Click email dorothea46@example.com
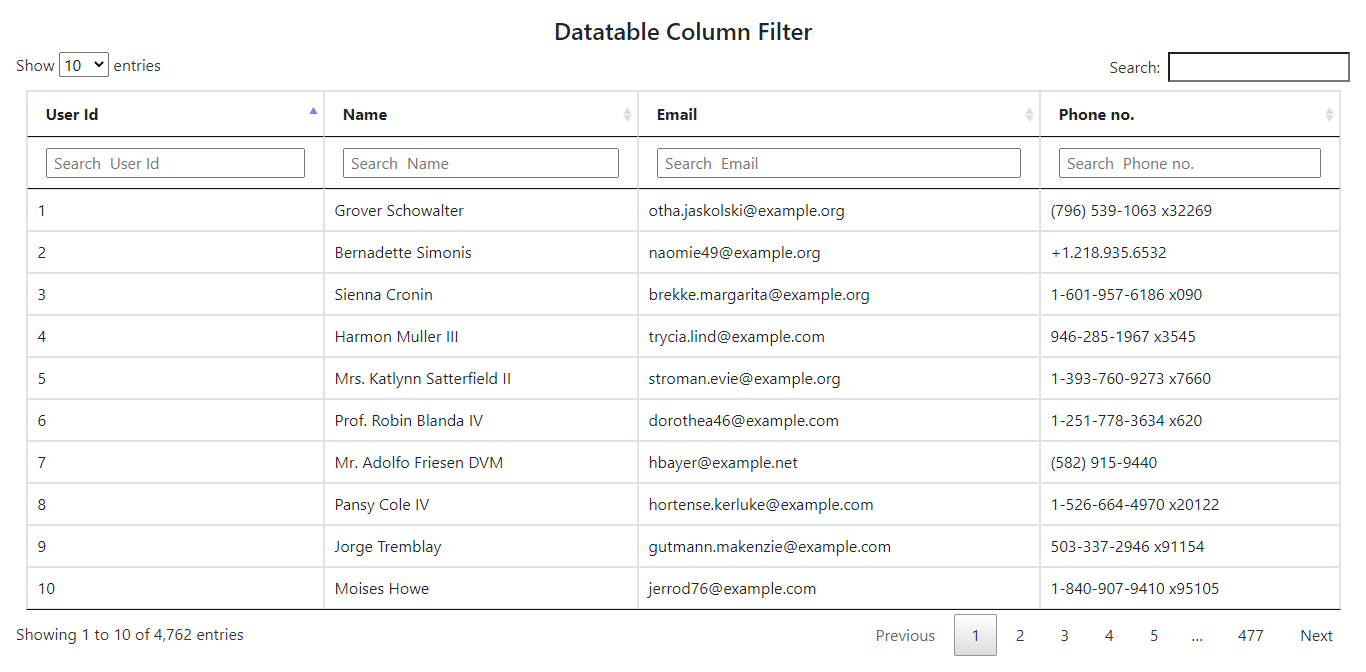This screenshot has width=1366, height=672. [744, 421]
